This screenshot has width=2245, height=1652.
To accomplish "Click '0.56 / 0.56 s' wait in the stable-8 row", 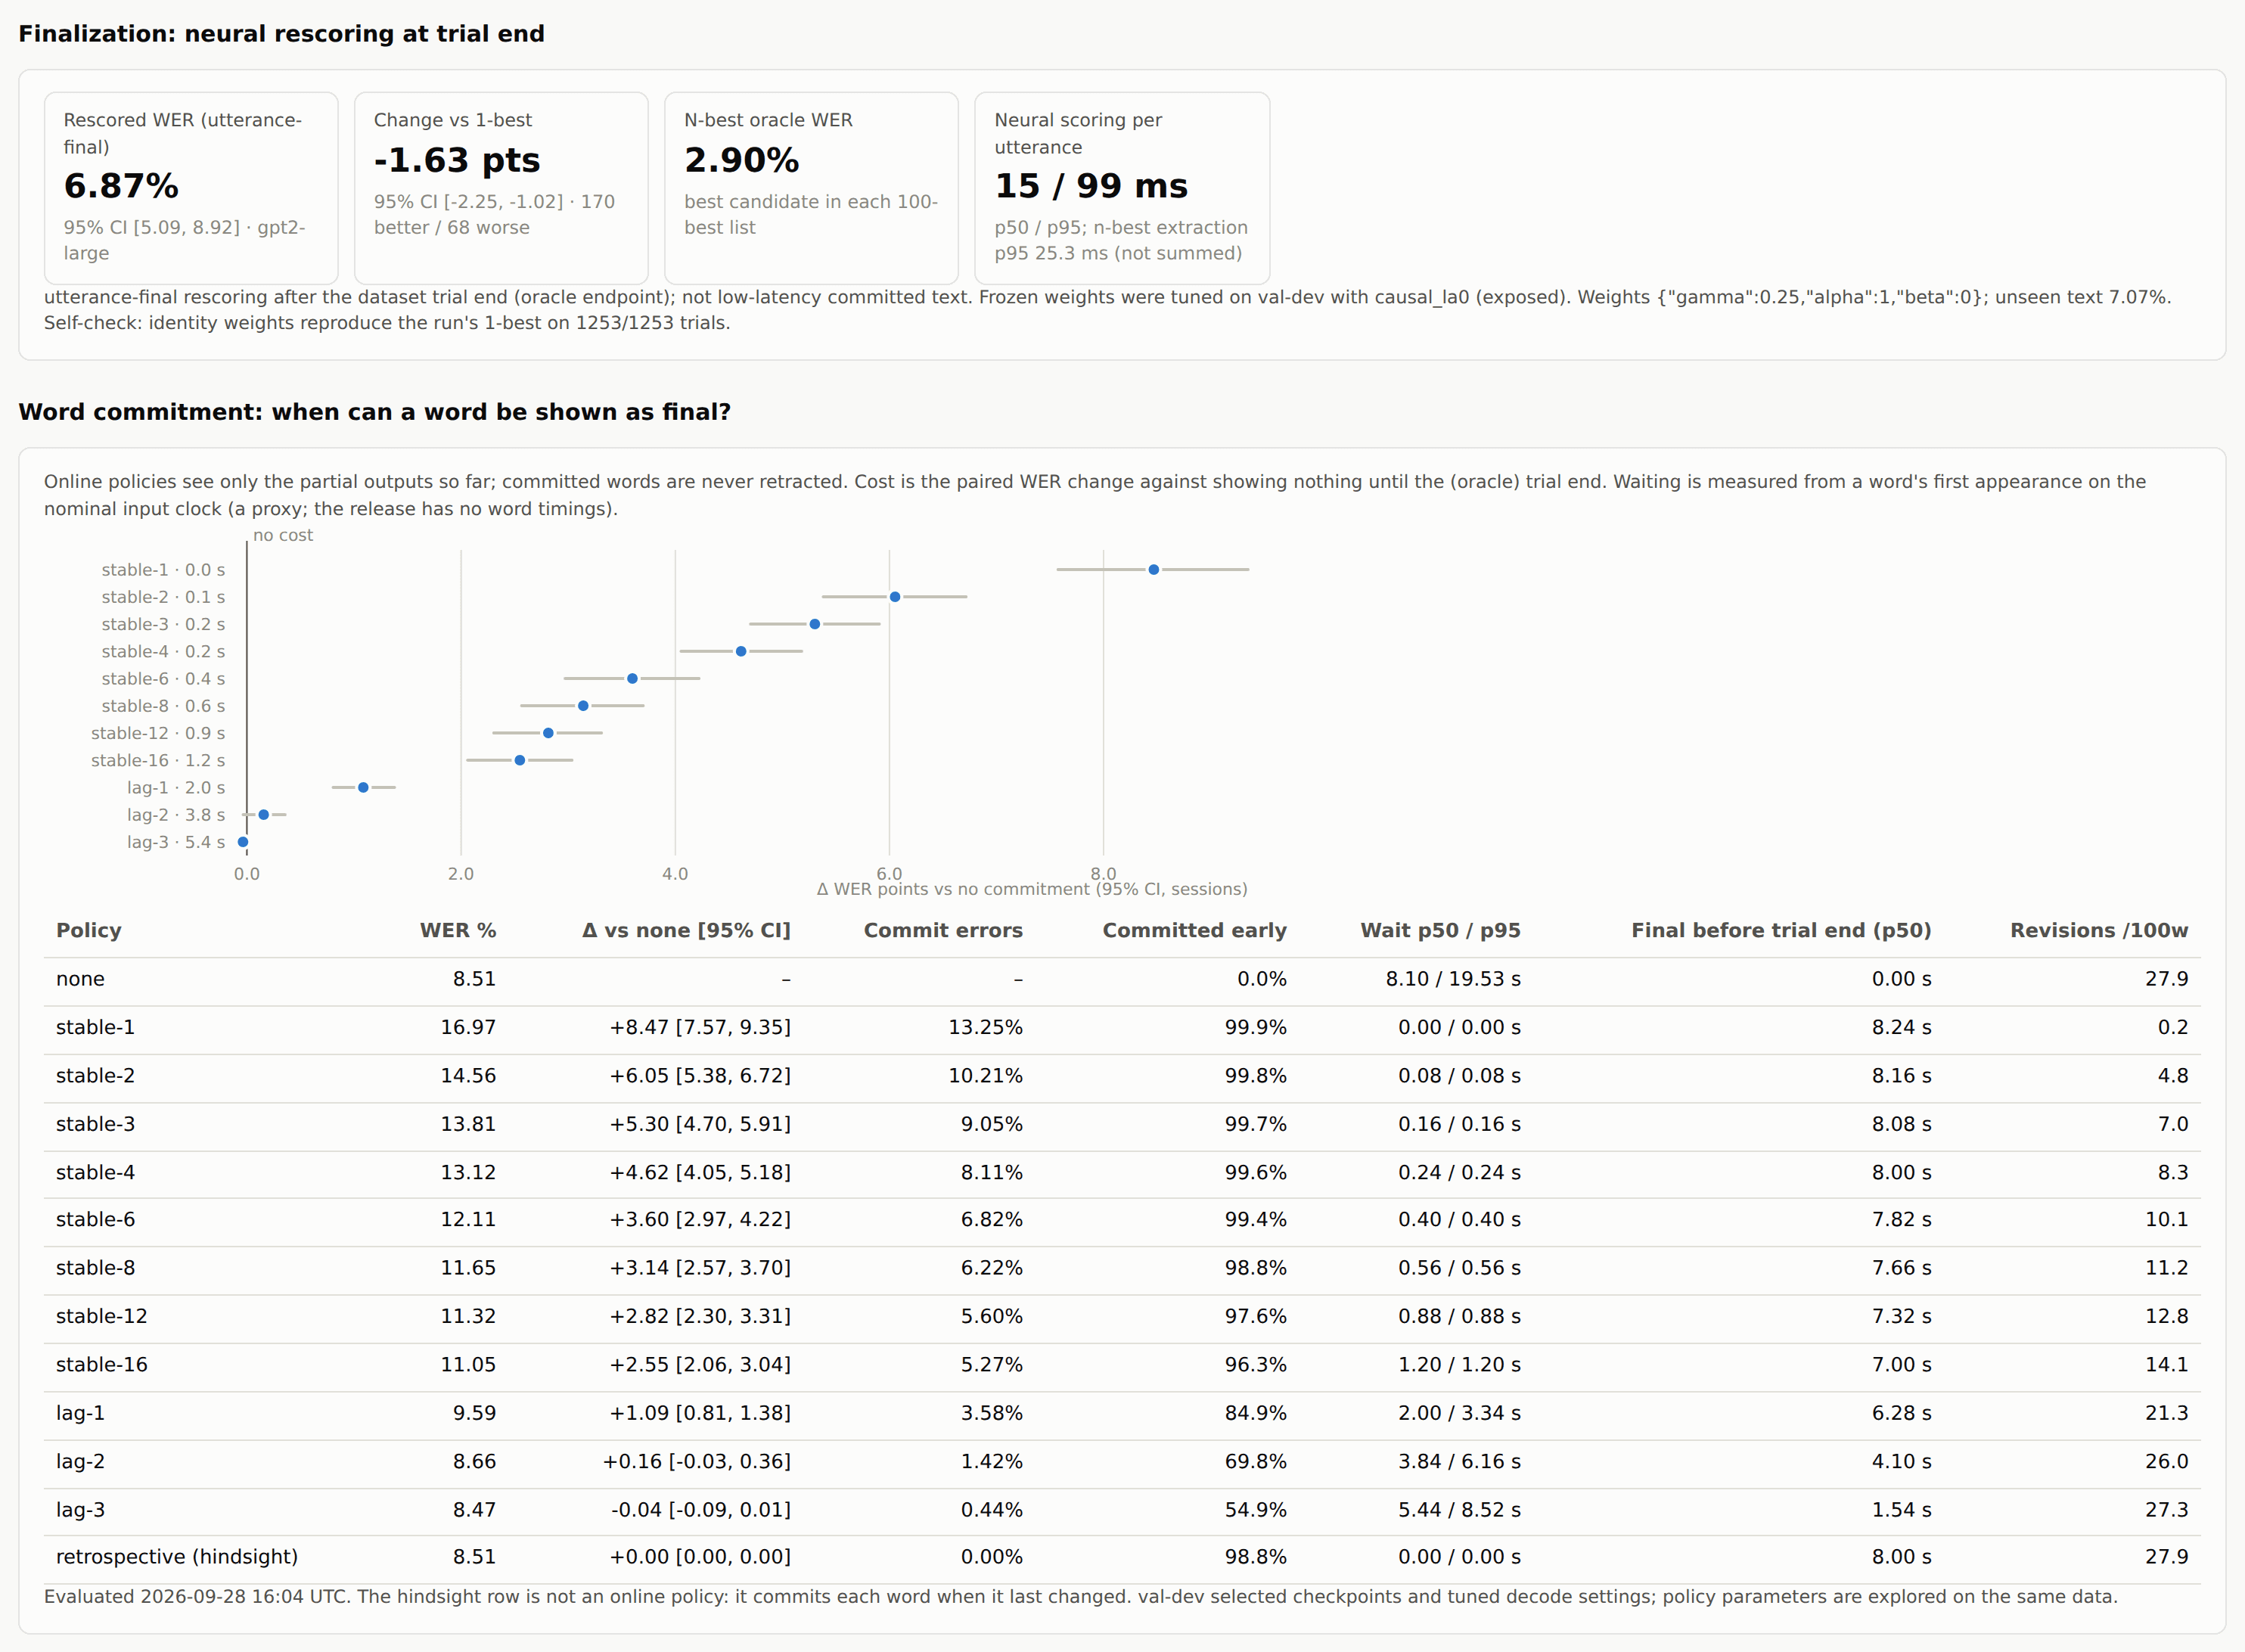I will (x=1460, y=1268).
